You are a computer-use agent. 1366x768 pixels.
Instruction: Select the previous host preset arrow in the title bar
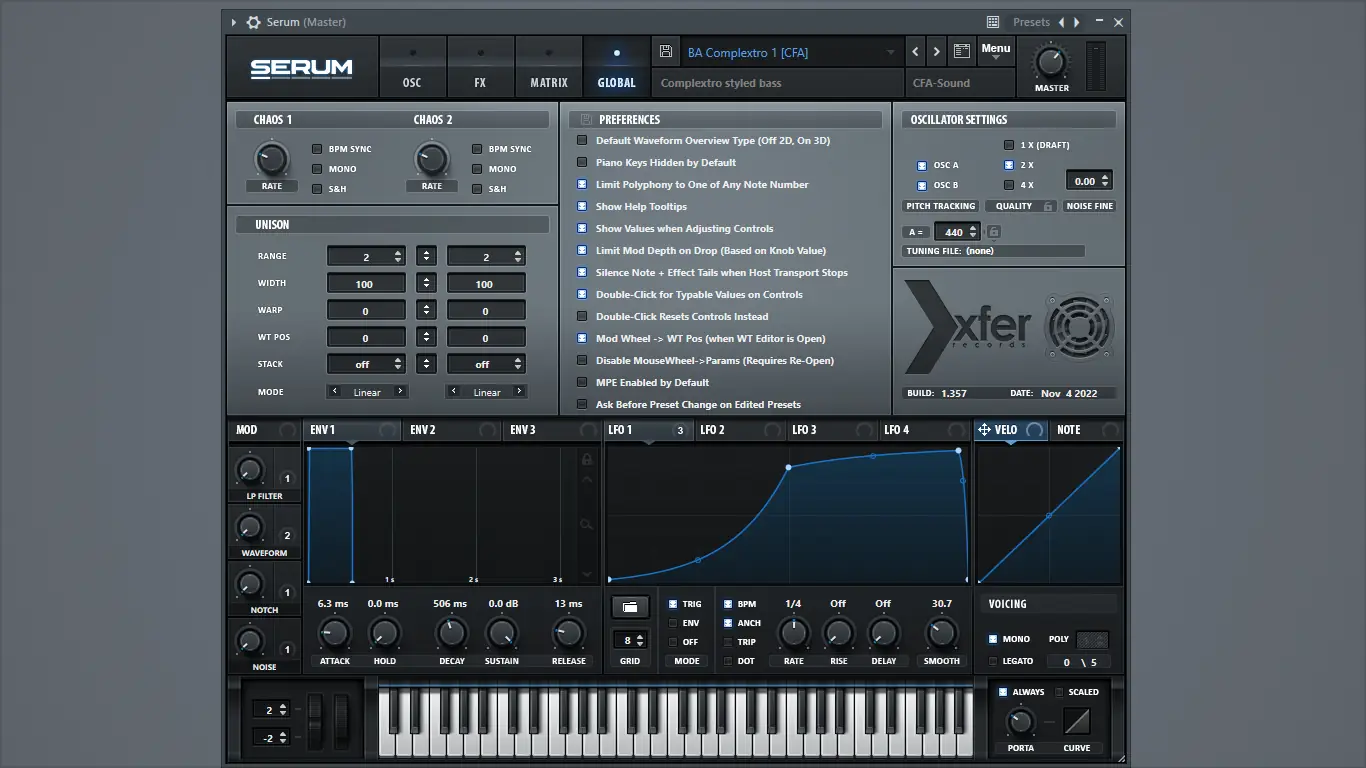coord(1062,22)
